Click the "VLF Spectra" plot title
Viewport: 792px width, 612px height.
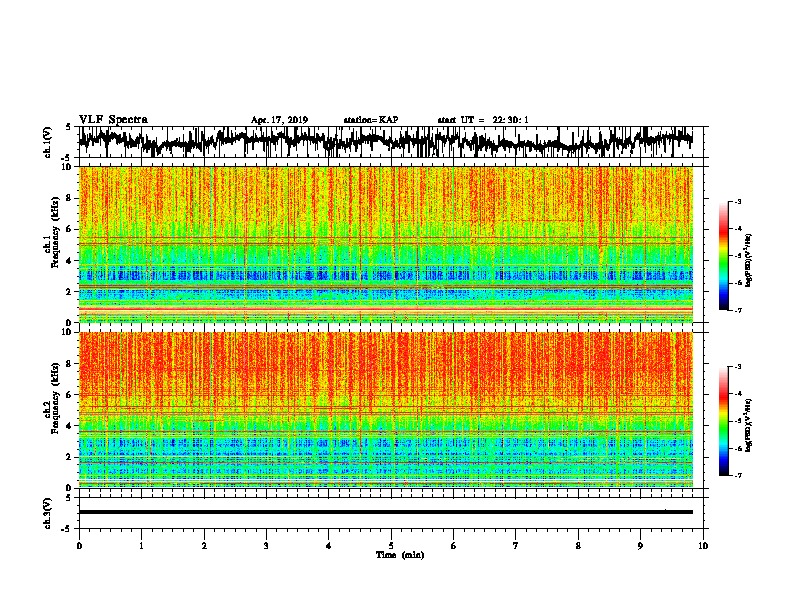[113, 120]
